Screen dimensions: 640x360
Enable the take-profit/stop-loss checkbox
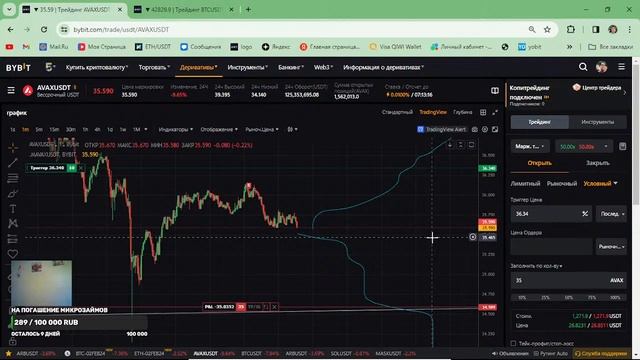(x=513, y=344)
